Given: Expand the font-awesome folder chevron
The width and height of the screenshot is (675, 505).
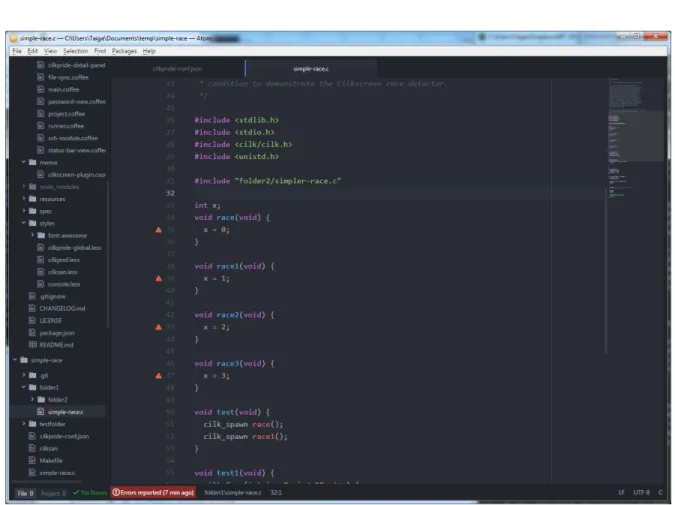Looking at the screenshot, I should (32, 235).
